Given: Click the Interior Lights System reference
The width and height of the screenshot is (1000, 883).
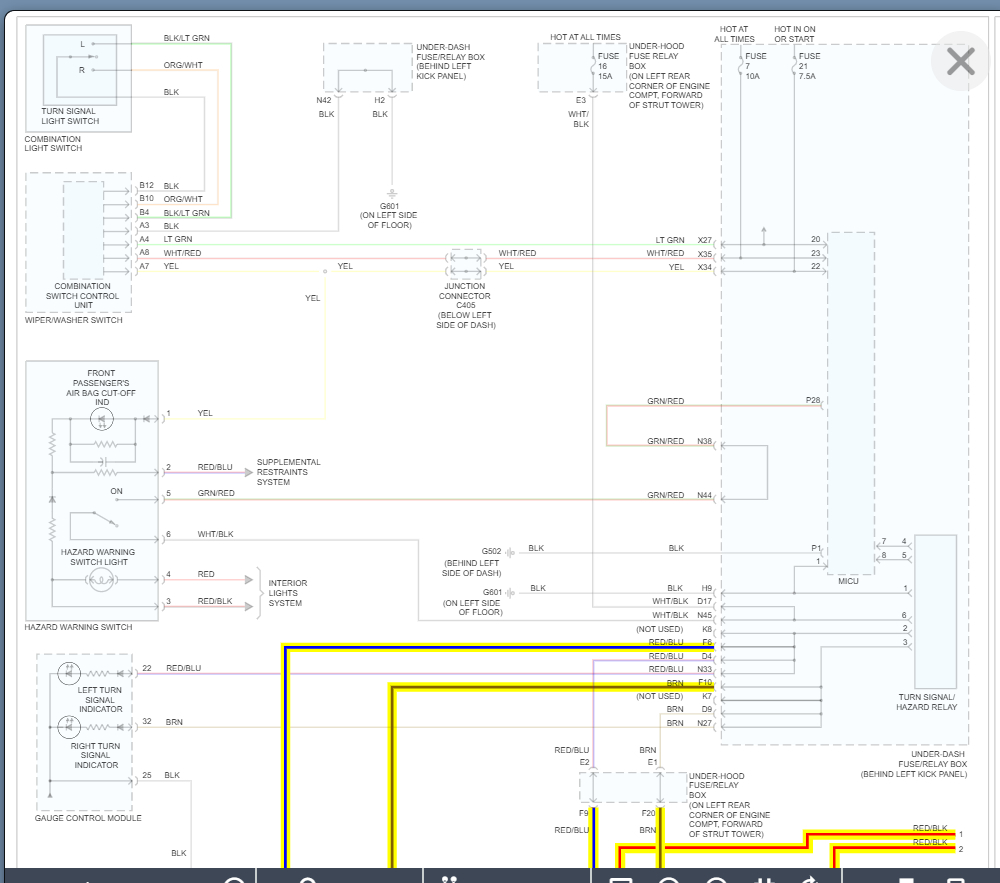Looking at the screenshot, I should [x=288, y=593].
